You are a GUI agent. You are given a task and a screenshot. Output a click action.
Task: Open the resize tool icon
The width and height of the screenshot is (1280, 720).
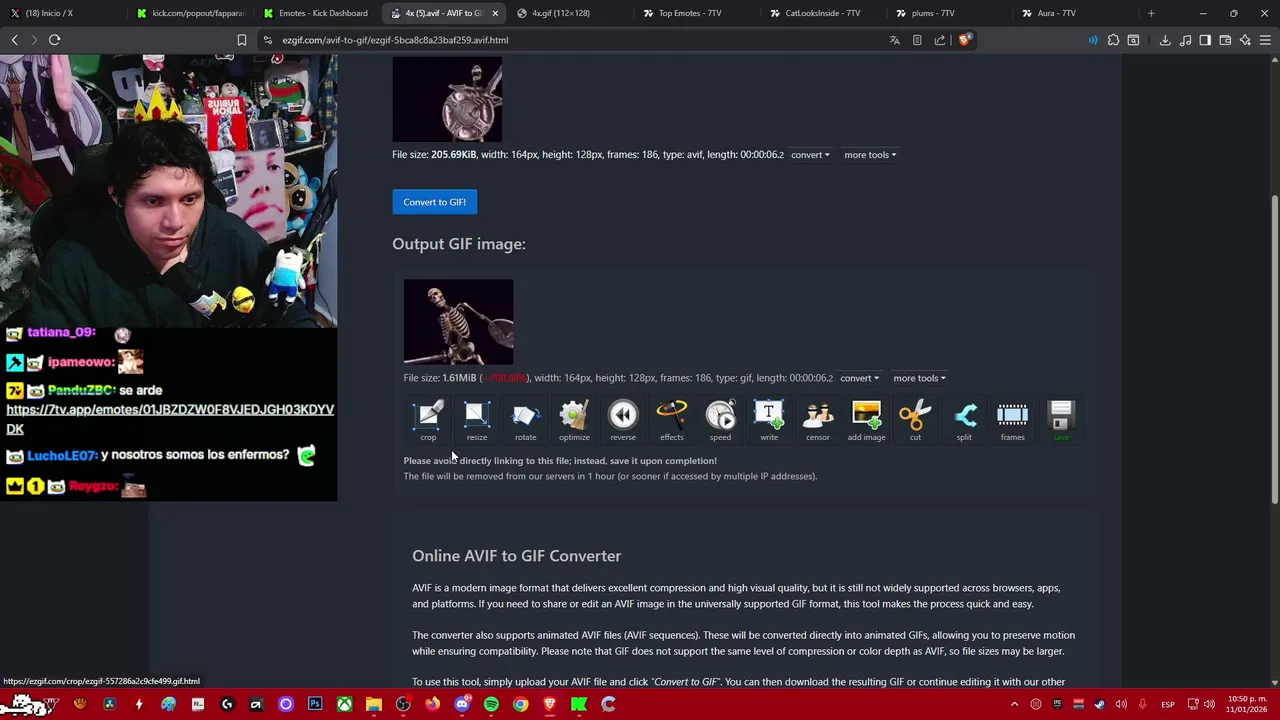pyautogui.click(x=477, y=420)
